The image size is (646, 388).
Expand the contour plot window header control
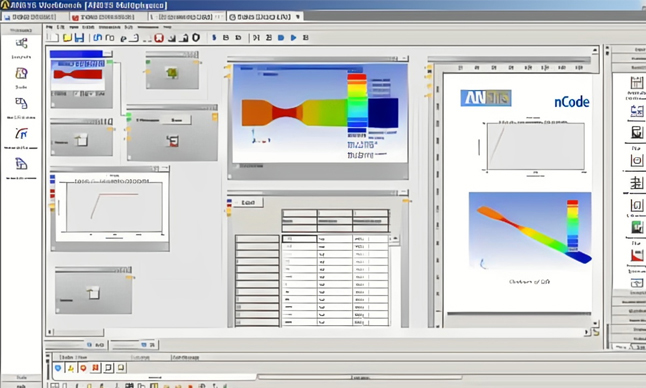tap(404, 58)
